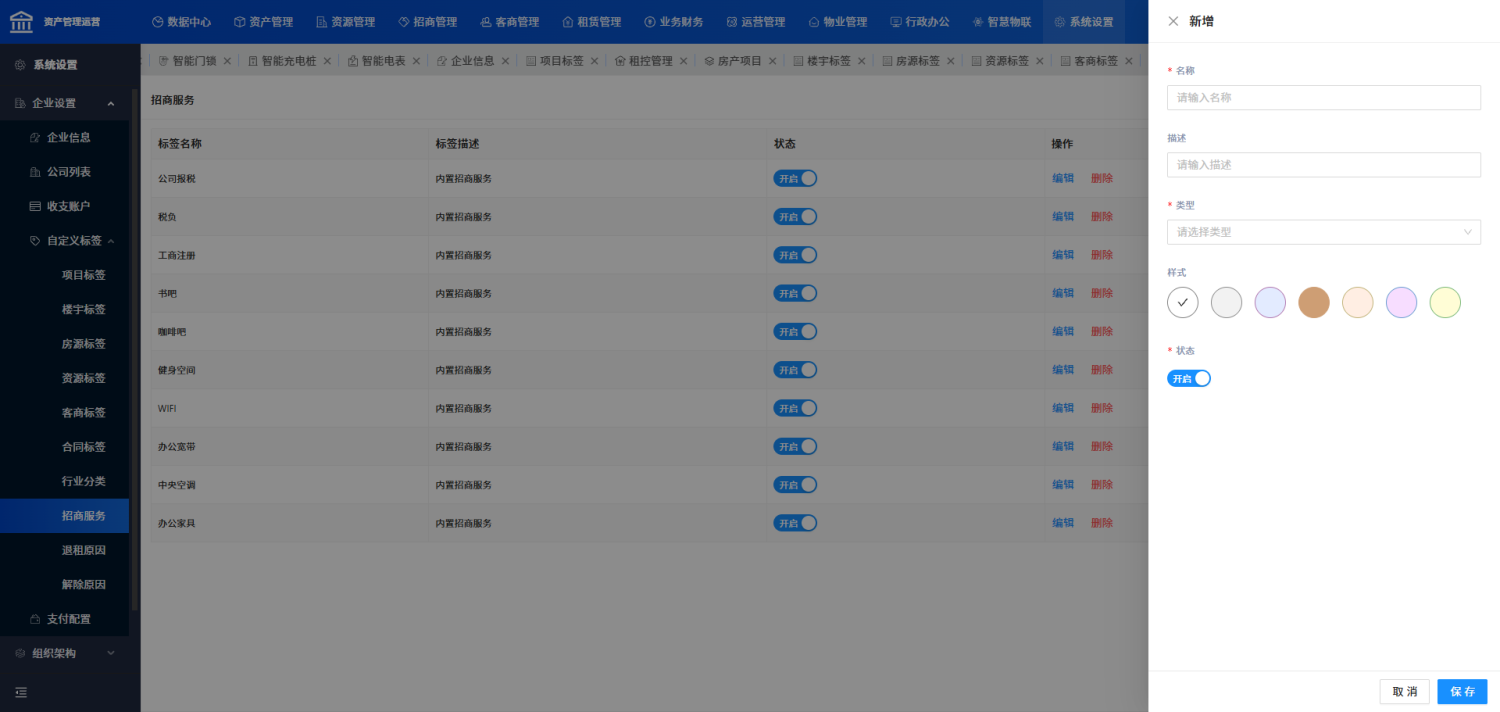Click the 取消 button

1405,692
